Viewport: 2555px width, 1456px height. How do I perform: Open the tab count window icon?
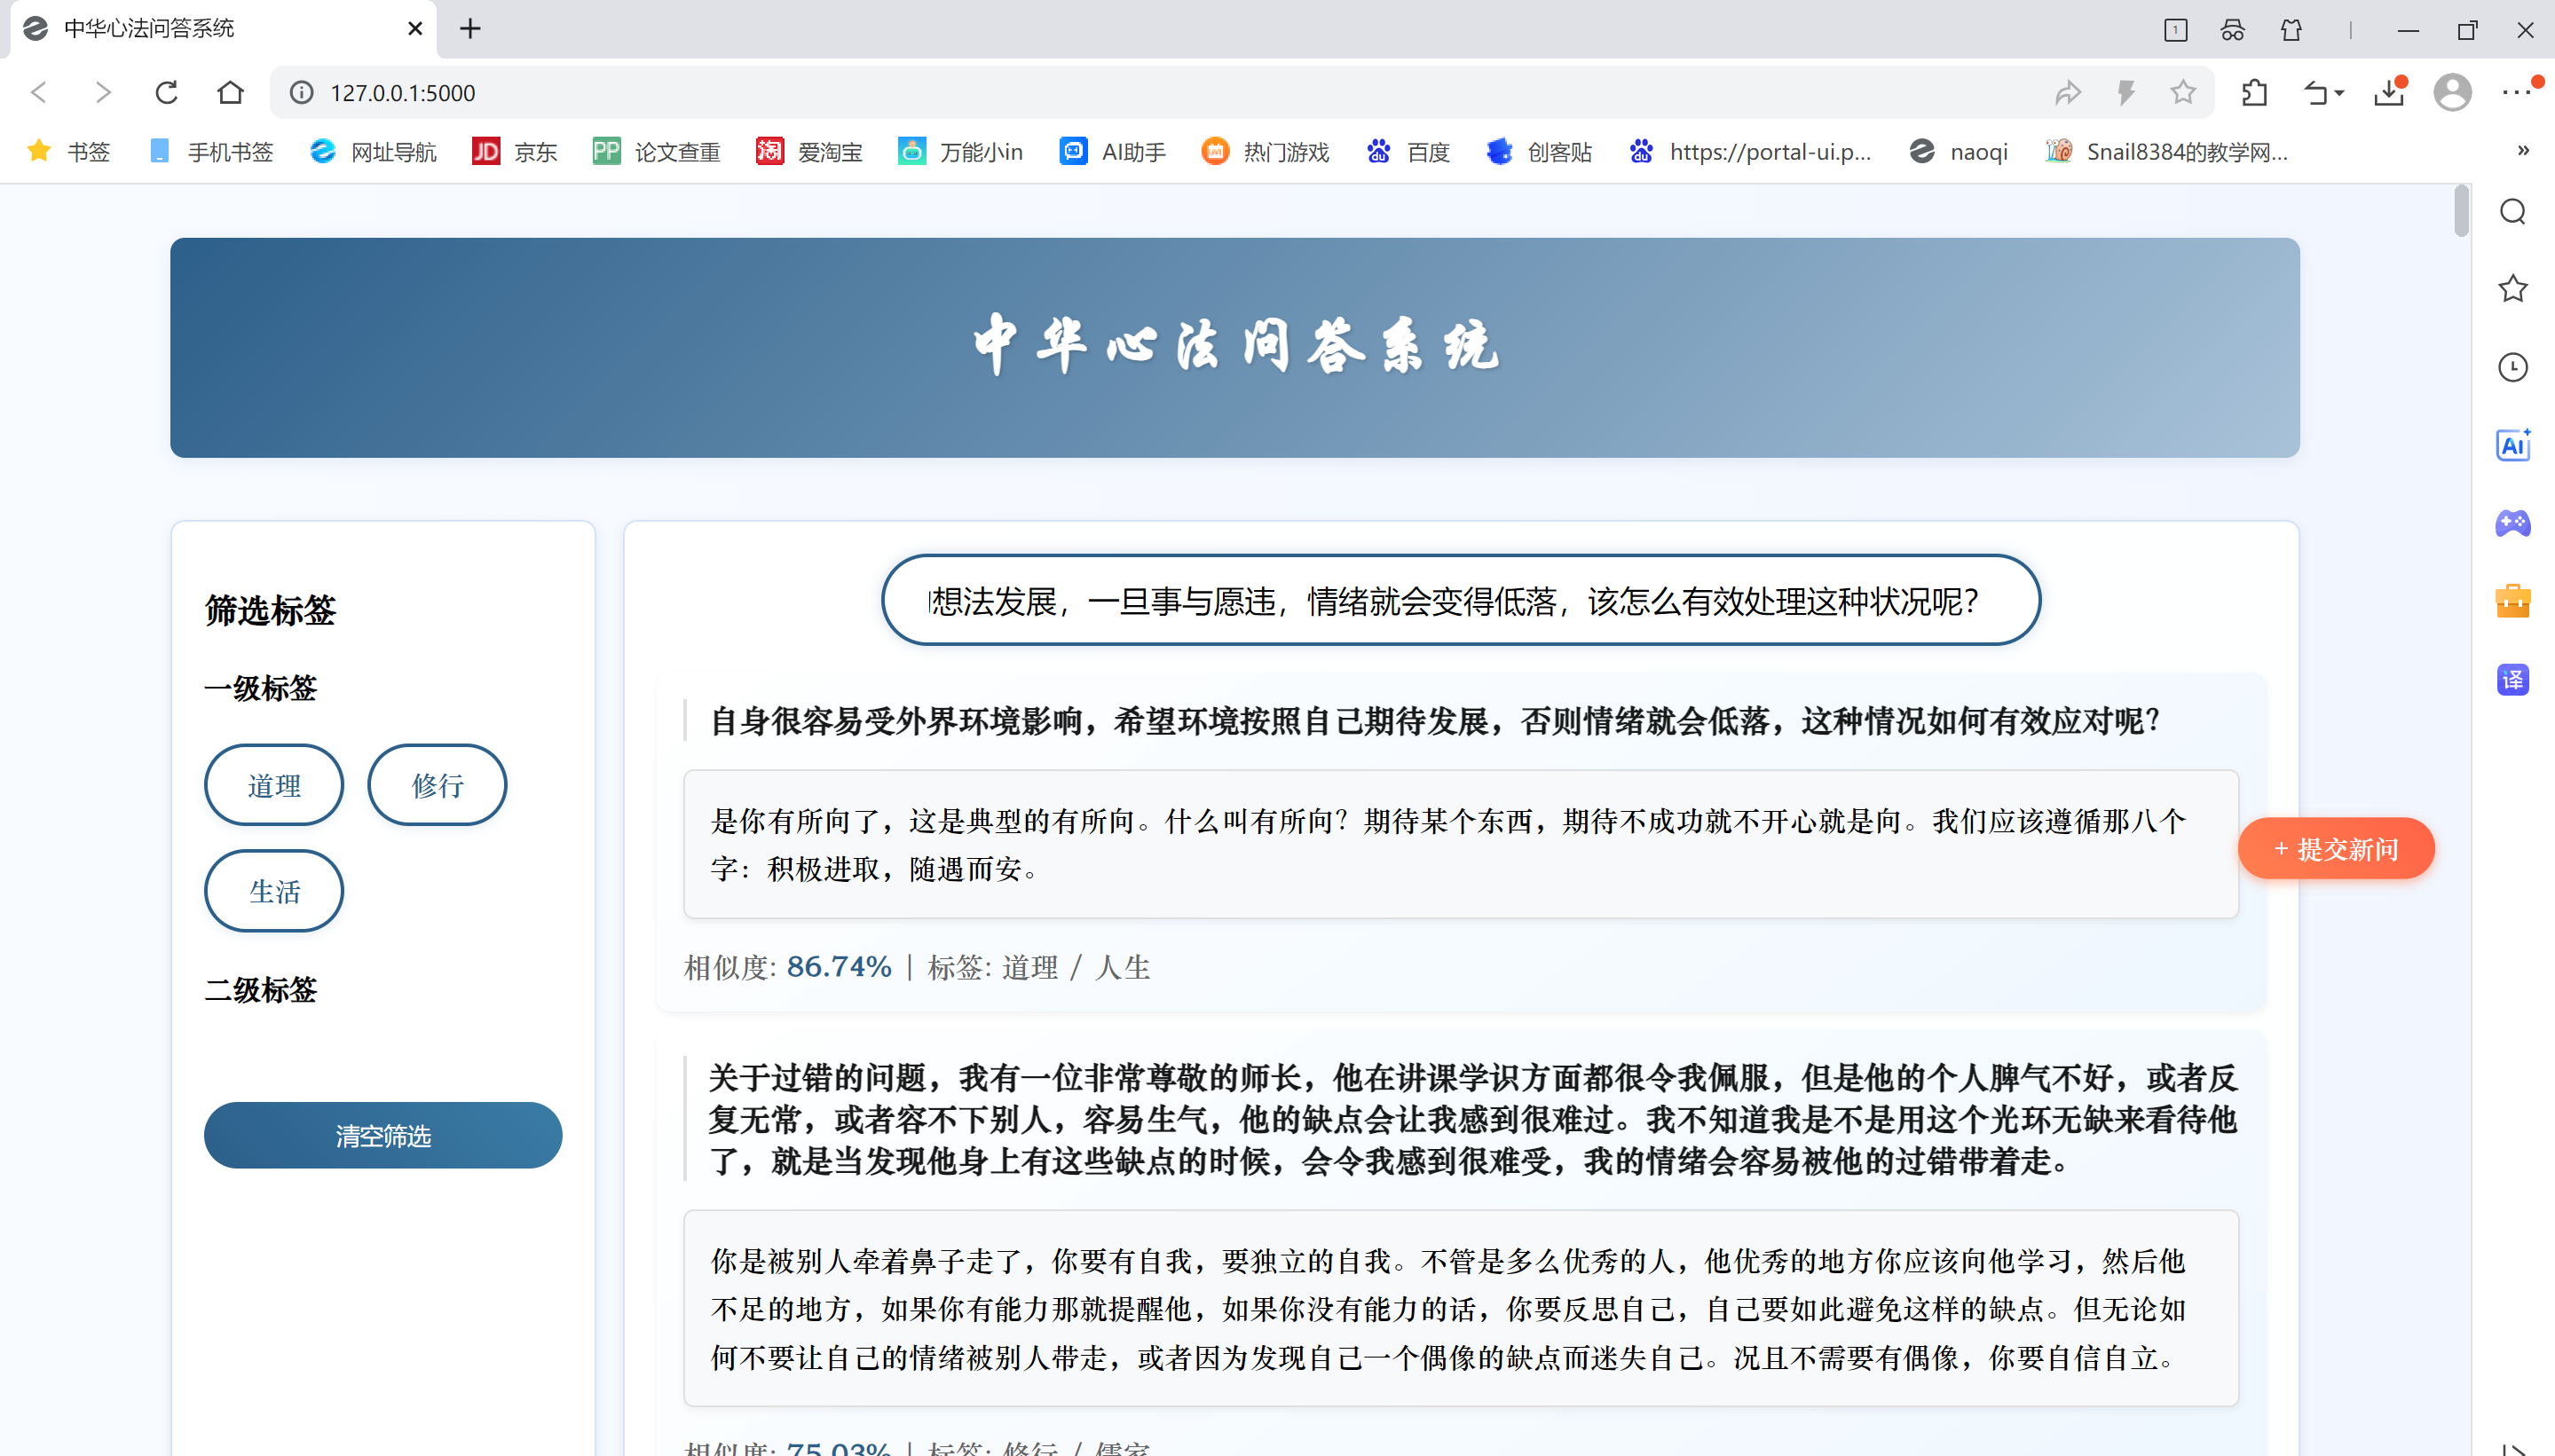tap(2175, 30)
